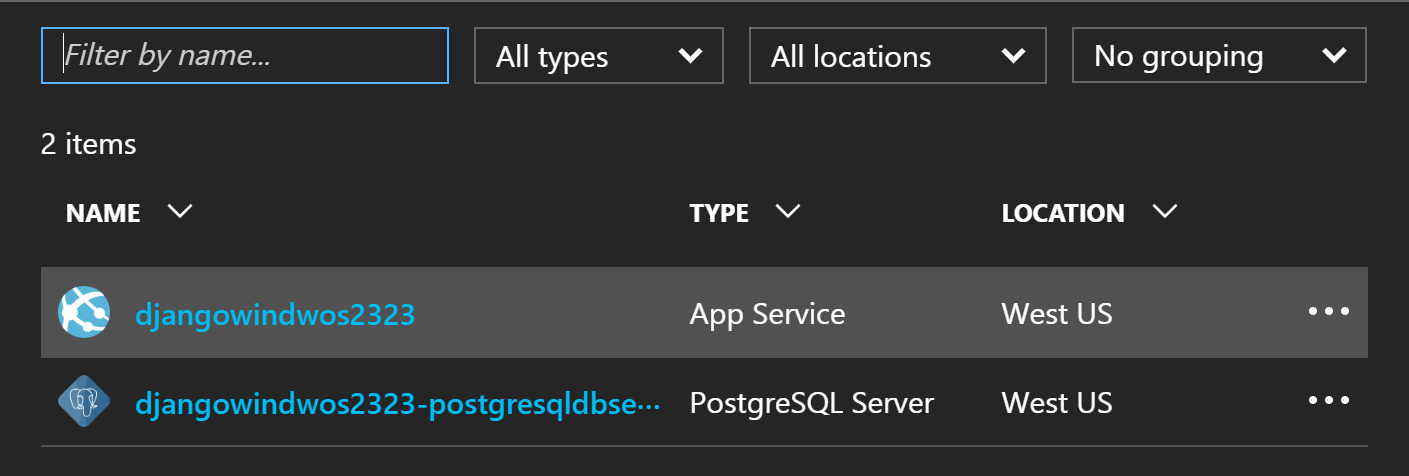Screen dimensions: 1409x476
Task: Sort by the LOCATION column header
Action: pos(1062,213)
